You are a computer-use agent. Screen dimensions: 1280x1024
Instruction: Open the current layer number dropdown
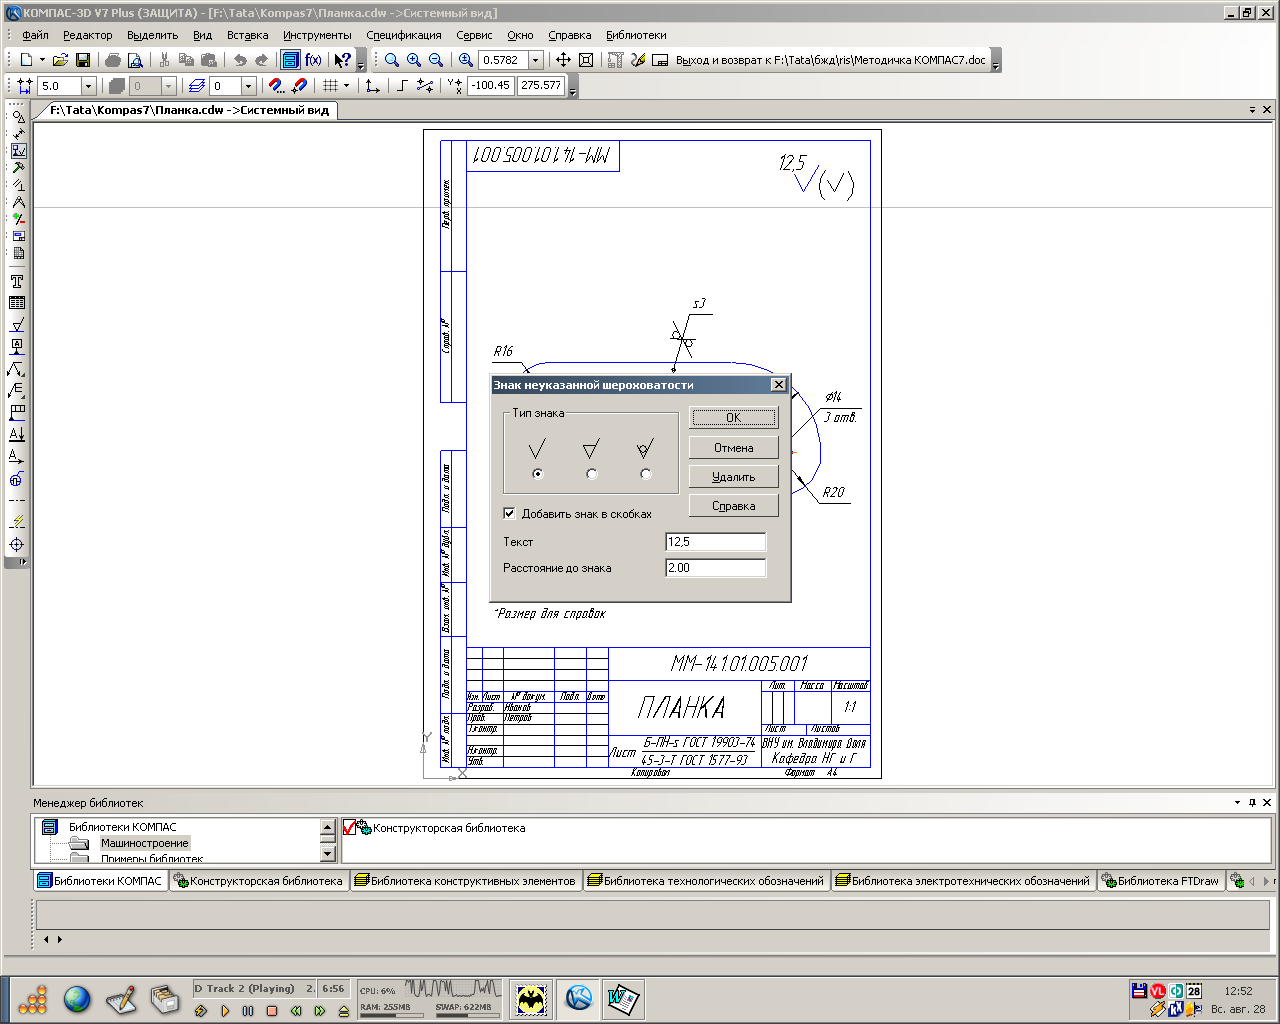coord(249,86)
